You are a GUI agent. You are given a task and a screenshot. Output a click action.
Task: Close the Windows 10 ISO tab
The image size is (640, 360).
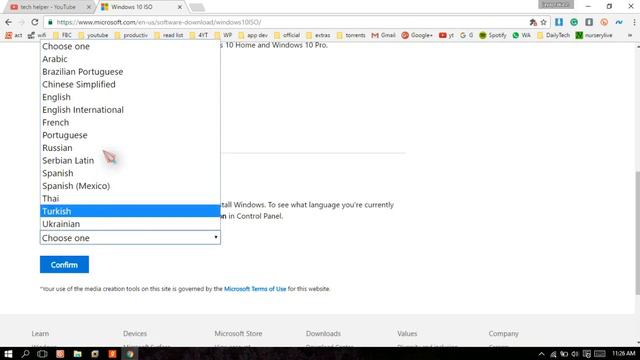click(180, 7)
